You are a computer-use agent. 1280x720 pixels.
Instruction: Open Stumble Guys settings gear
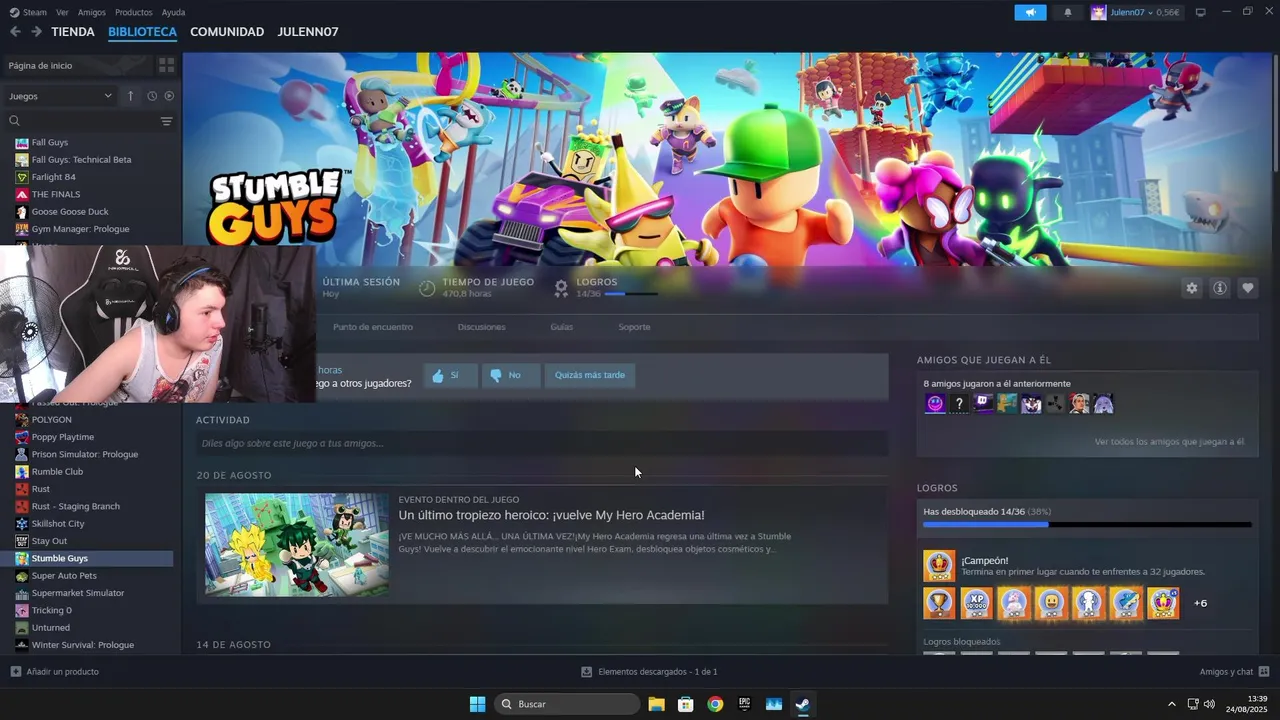point(1191,288)
